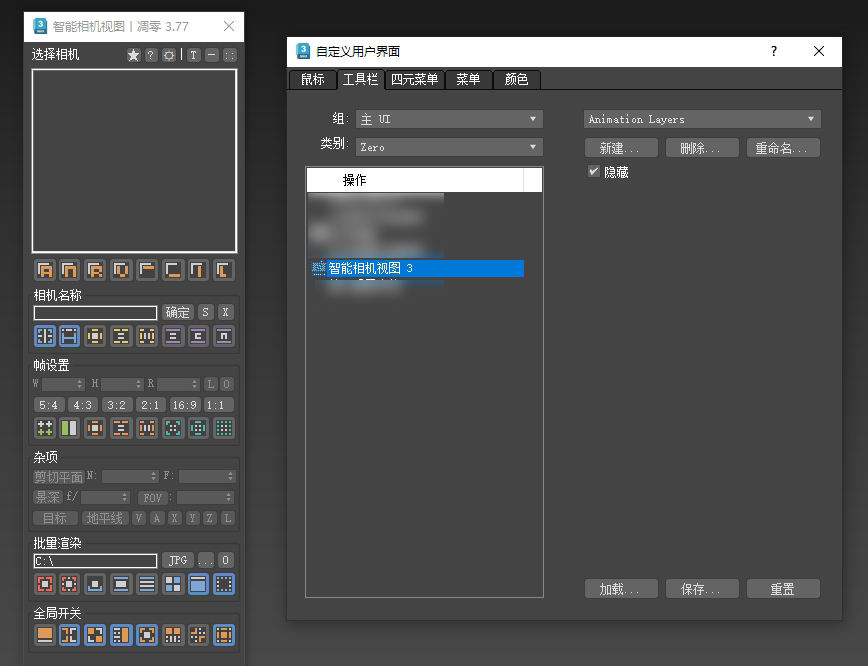Screen dimensions: 868x666
Task: Toggle highlighted orange film-frame icon ending the 全局开关 row
Action: click(224, 635)
